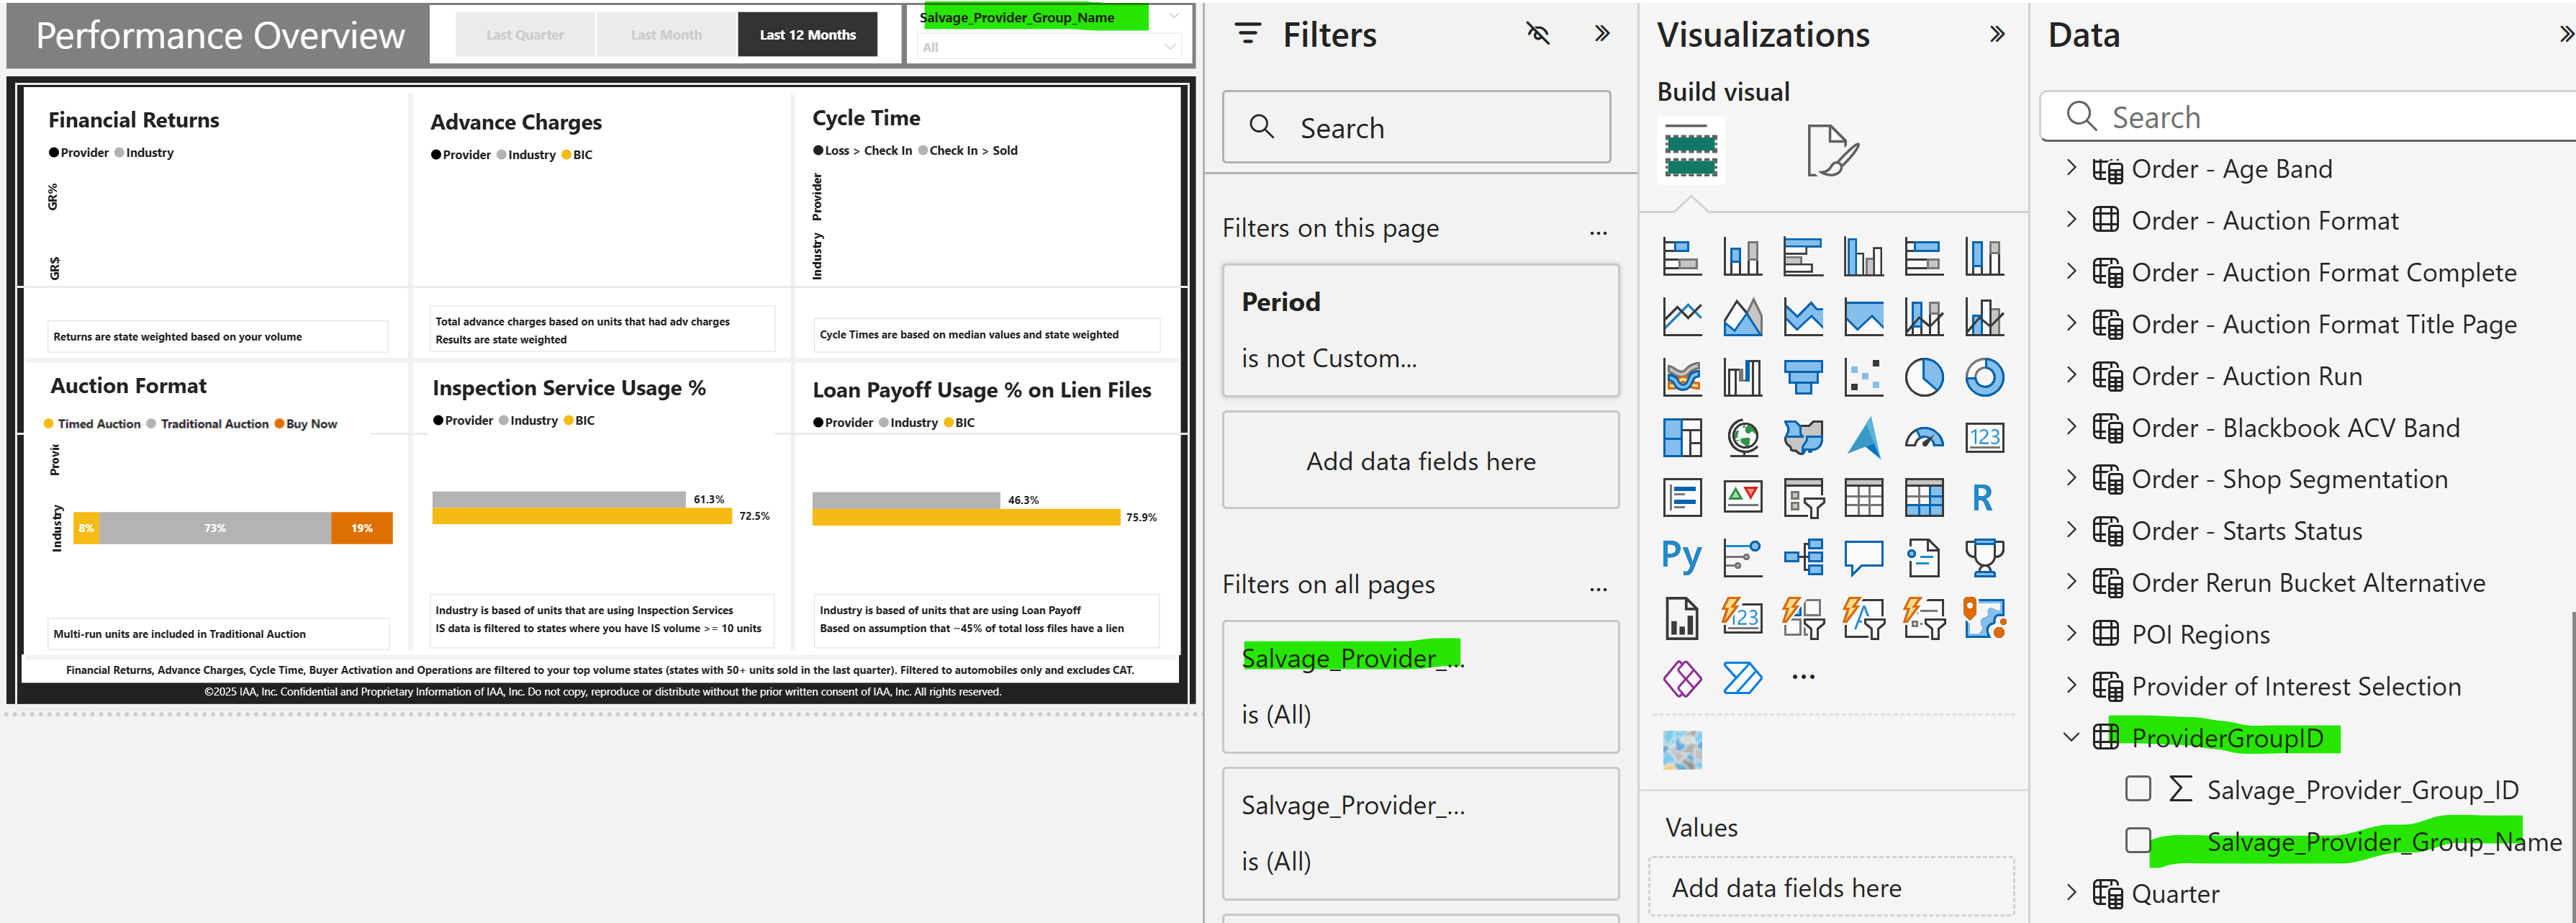Screen dimensions: 2576x923
Task: Toggle the hide filters eye icon
Action: (1538, 34)
